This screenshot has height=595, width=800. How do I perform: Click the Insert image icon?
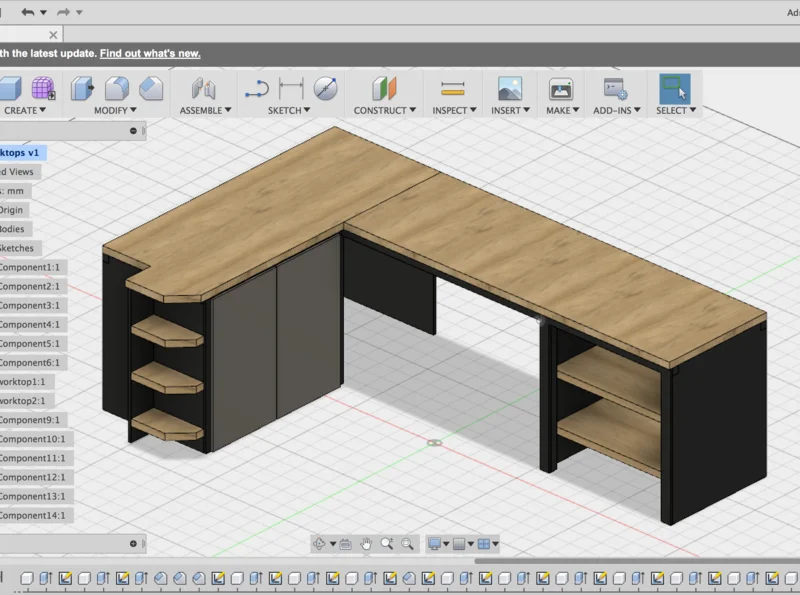pyautogui.click(x=510, y=88)
